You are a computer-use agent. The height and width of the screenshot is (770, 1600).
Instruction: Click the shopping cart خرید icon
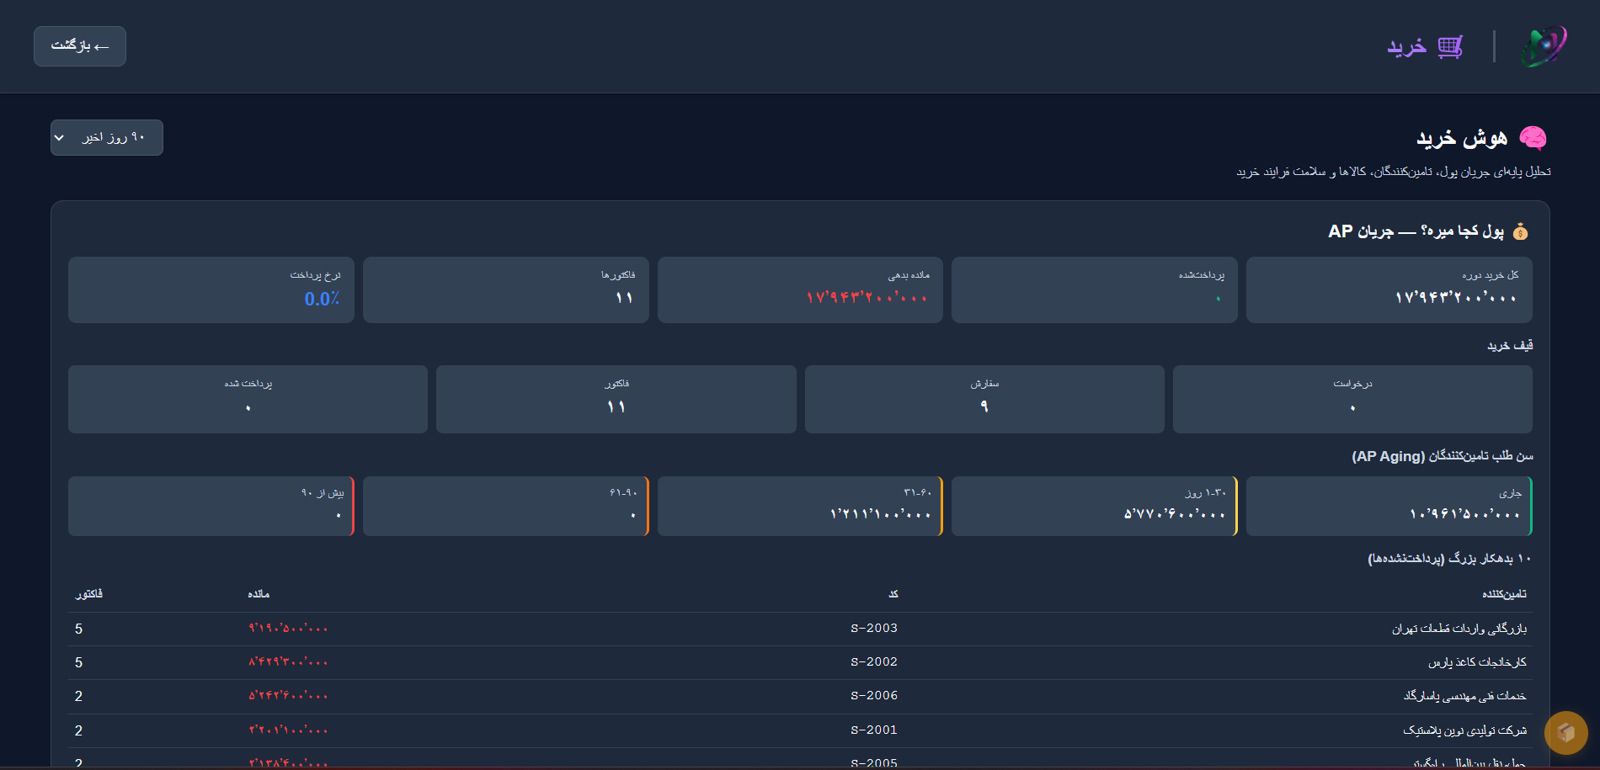[1450, 46]
